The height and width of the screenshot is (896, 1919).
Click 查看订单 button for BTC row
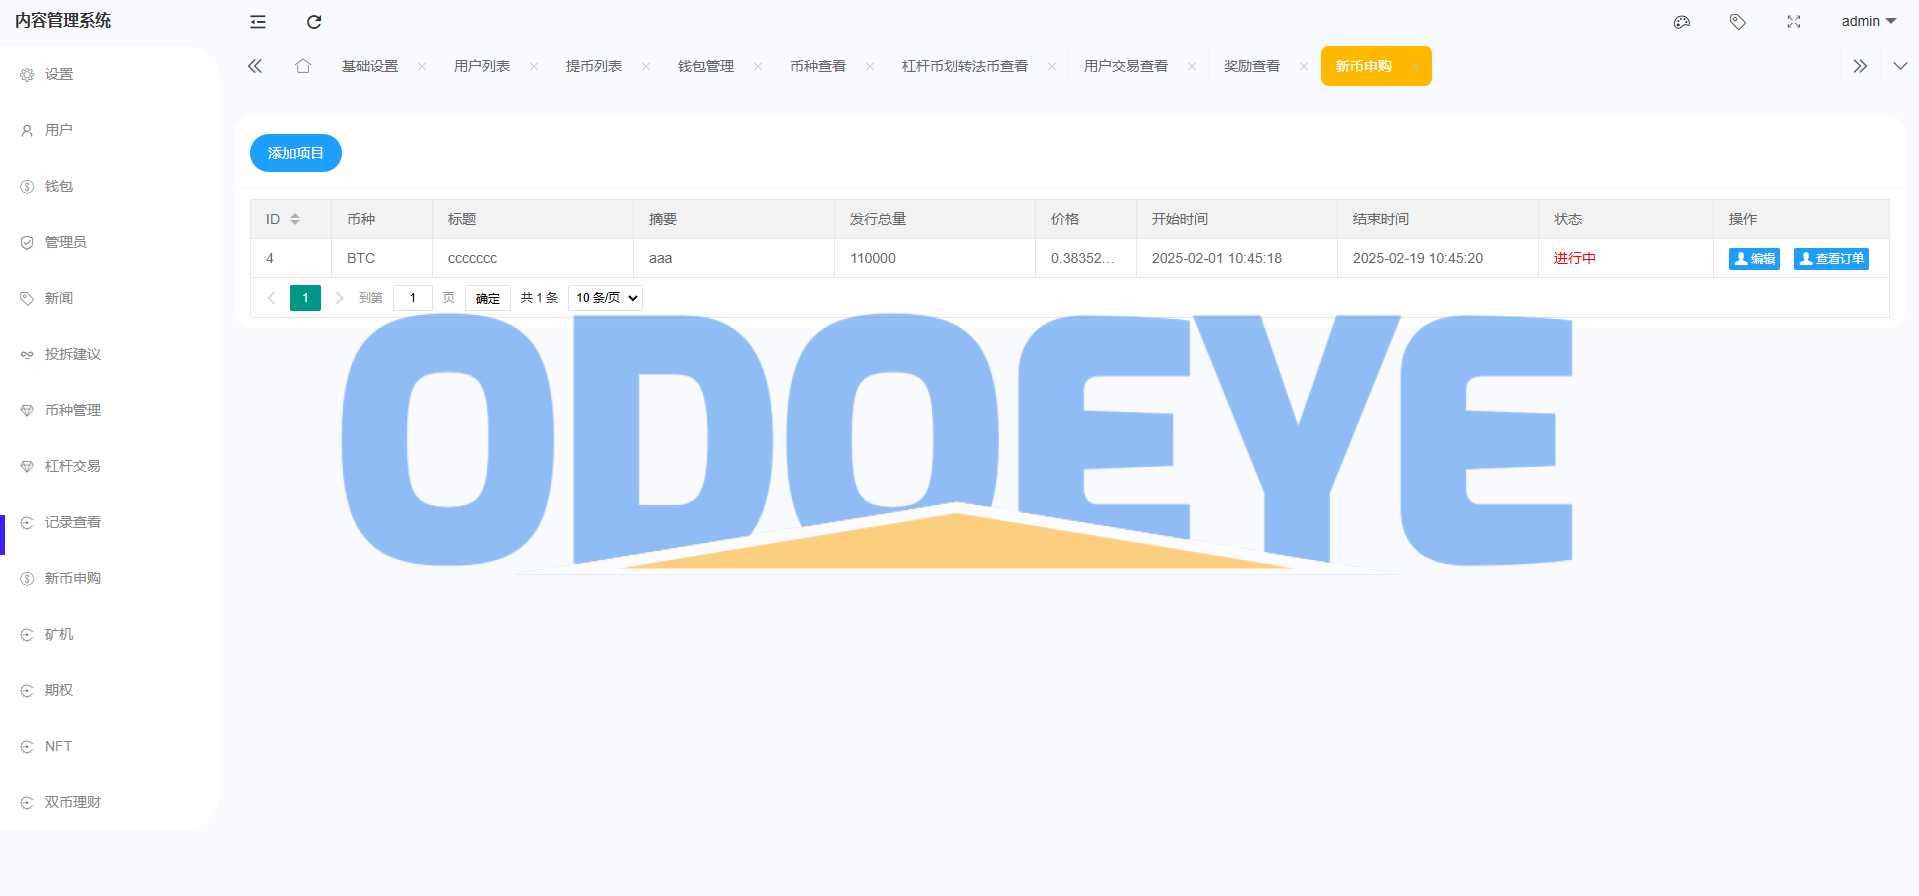(1831, 259)
